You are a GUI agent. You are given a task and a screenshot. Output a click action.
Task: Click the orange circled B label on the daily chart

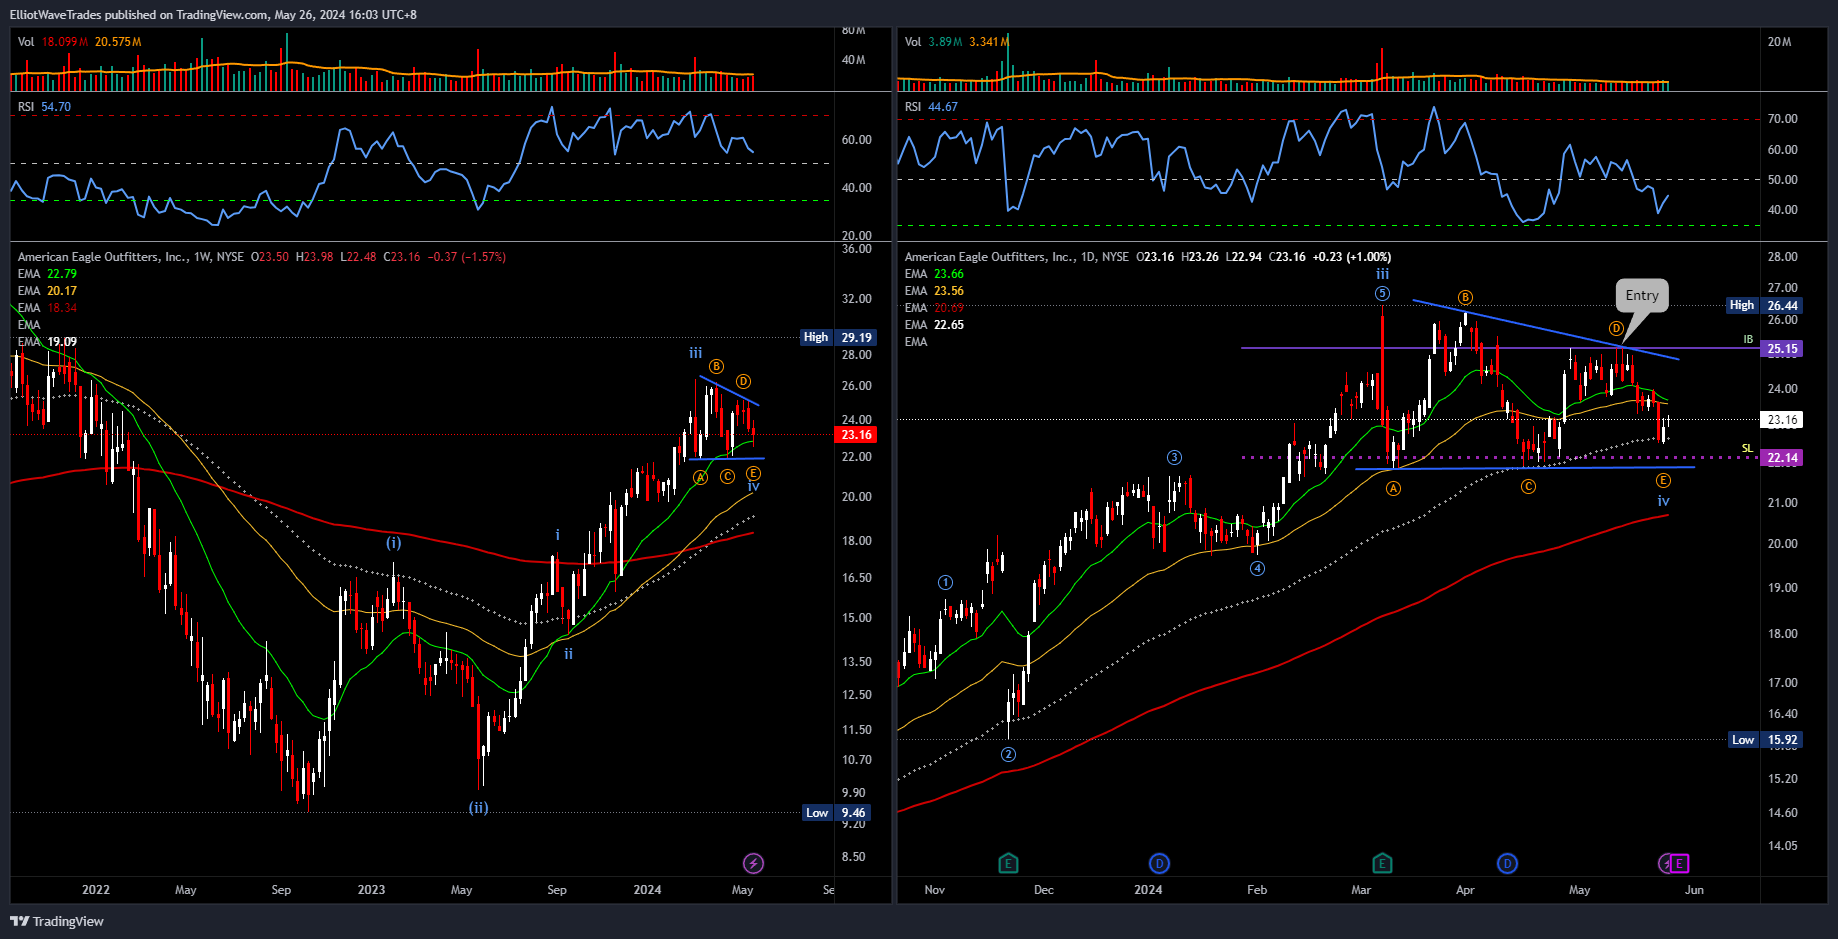pyautogui.click(x=1465, y=298)
